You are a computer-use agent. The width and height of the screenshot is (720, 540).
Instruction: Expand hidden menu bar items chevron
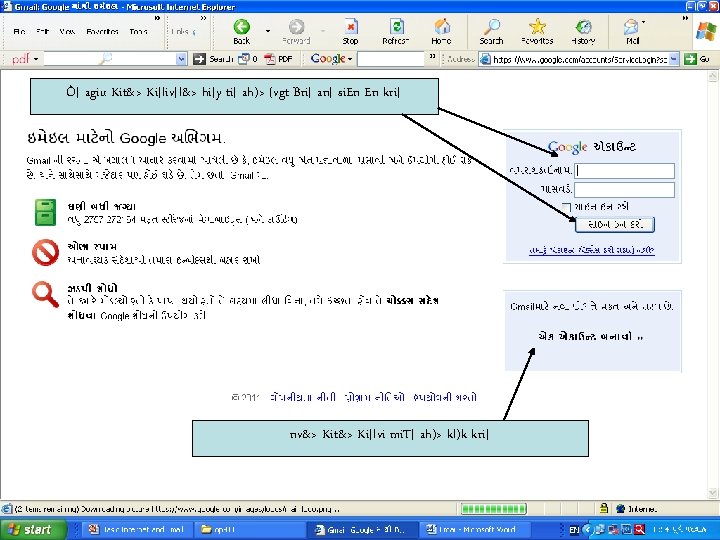[157, 18]
